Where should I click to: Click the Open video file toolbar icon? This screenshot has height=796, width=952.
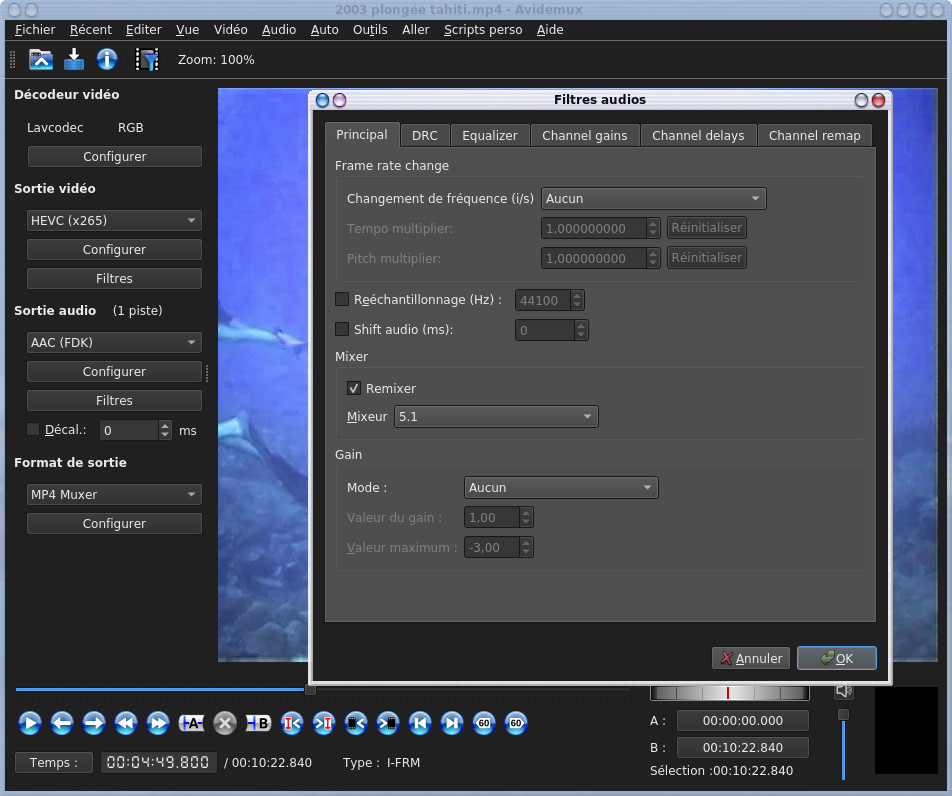[41, 60]
